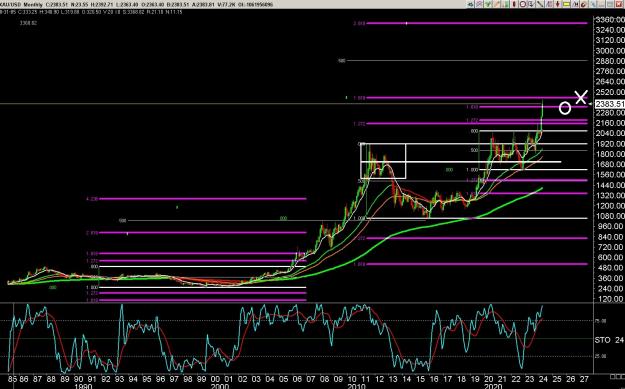Click the 1800.00 price axis label

[609, 154]
